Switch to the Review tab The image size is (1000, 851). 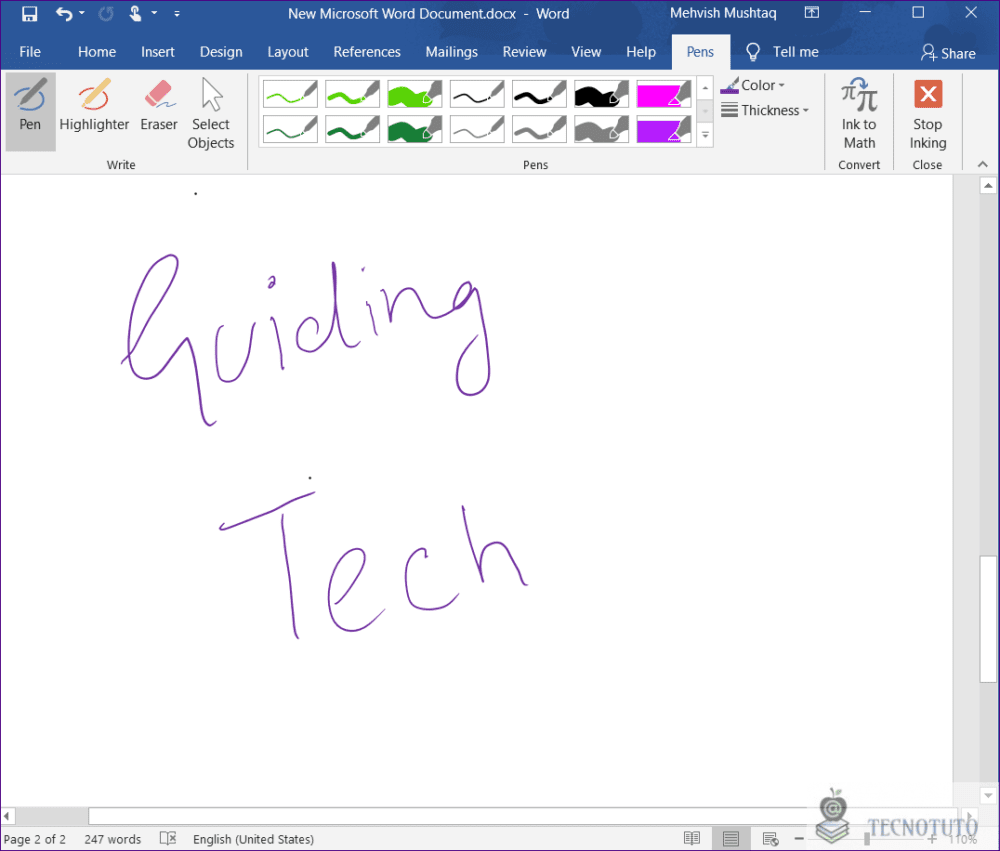(x=524, y=52)
